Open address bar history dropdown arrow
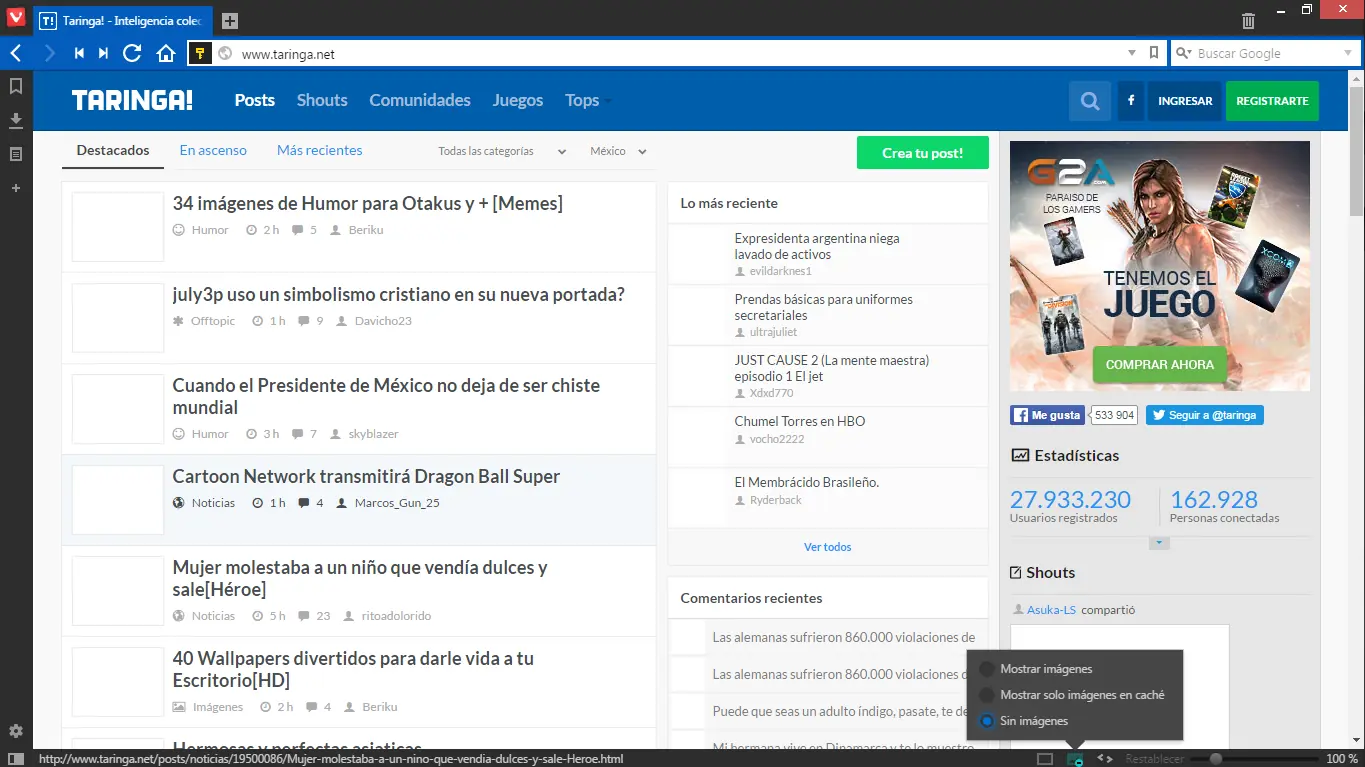 1132,53
